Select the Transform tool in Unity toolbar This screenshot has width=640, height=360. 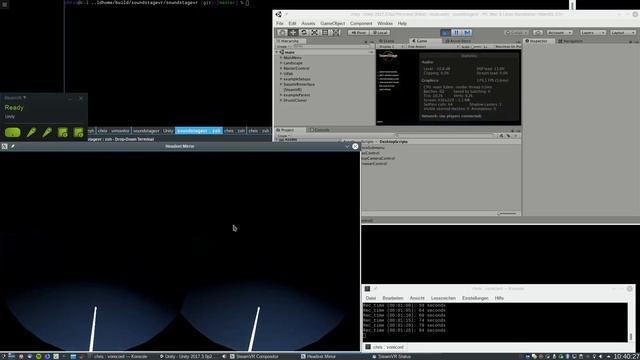[336, 32]
